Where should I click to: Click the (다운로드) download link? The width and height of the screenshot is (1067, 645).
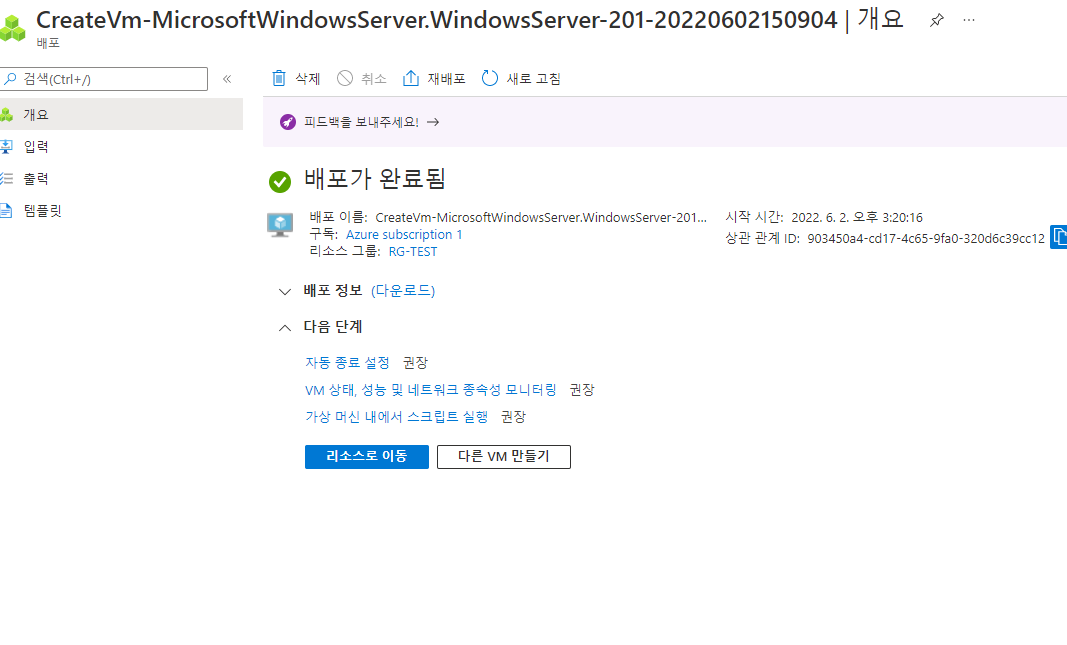point(403,291)
